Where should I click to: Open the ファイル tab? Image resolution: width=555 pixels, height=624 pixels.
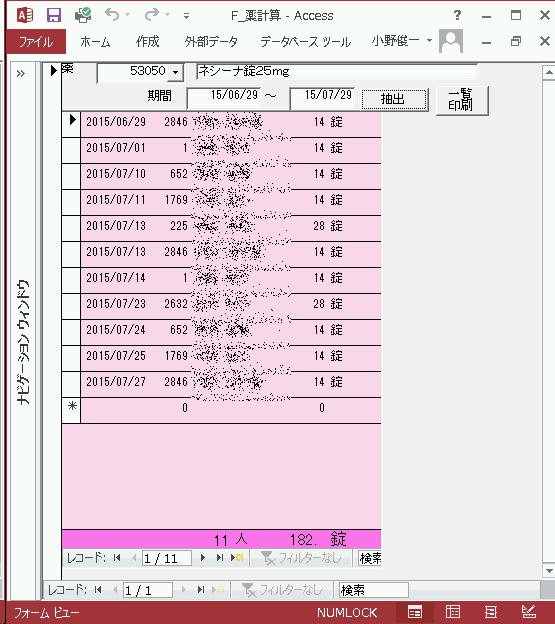(x=36, y=41)
